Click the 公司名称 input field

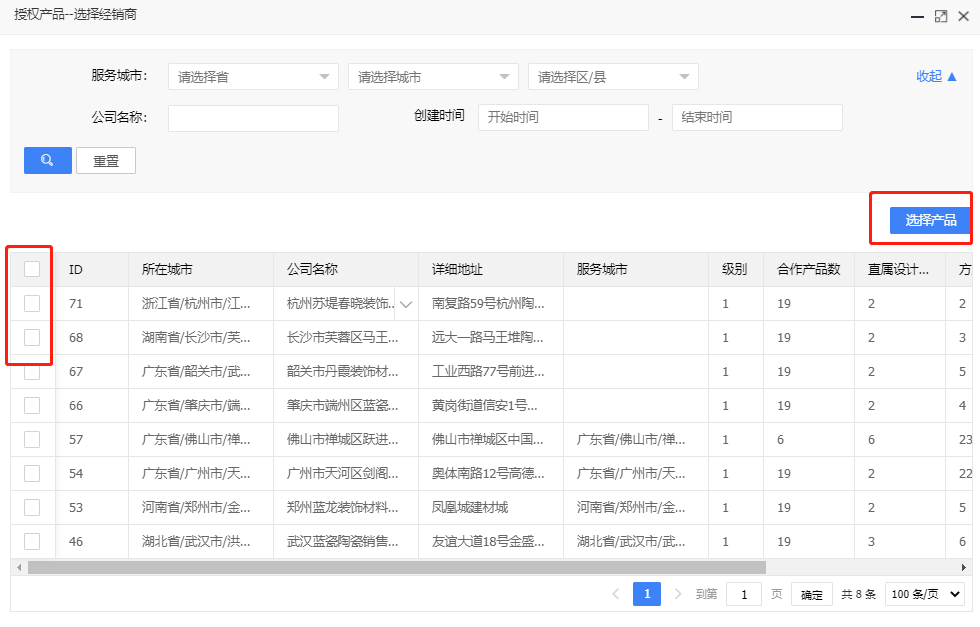(x=253, y=118)
